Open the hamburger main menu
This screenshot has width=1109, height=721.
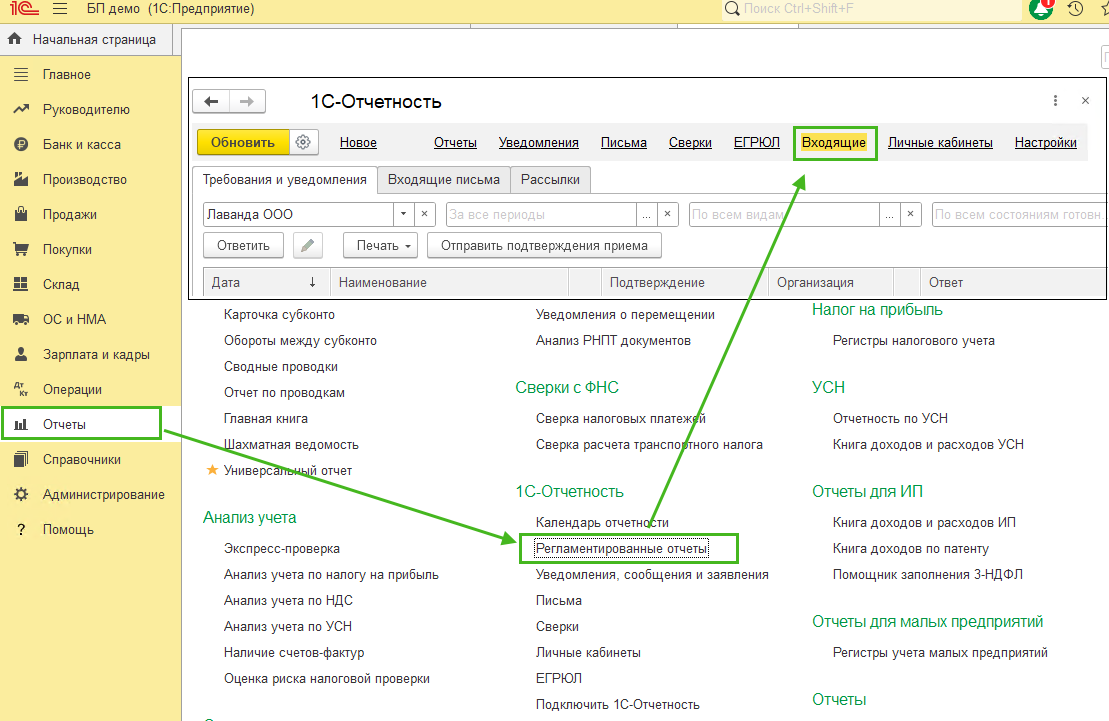(x=60, y=9)
